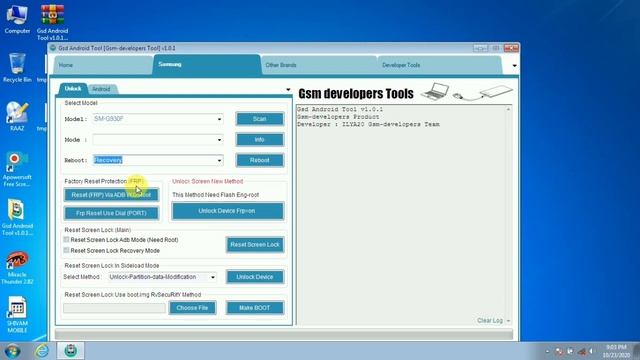Click the Unlock Device button
Viewport: 640px width, 360px height.
(x=255, y=277)
